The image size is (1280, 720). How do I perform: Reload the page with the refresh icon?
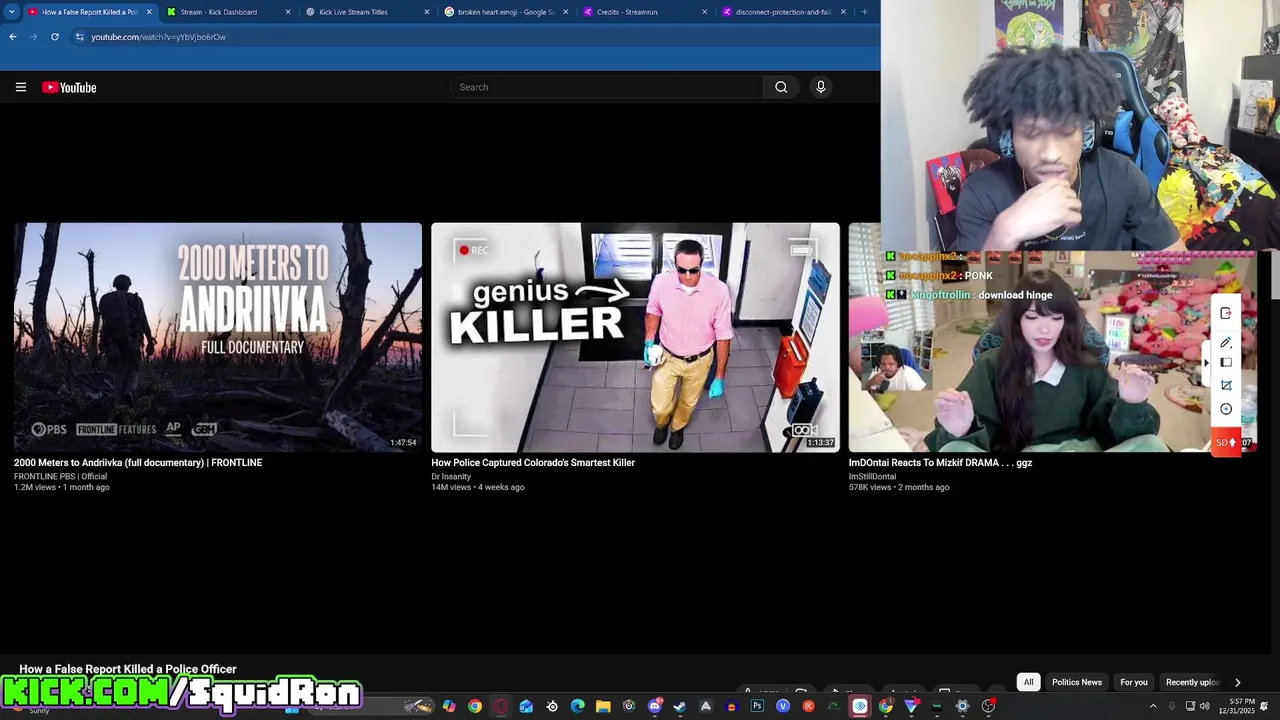(x=55, y=37)
